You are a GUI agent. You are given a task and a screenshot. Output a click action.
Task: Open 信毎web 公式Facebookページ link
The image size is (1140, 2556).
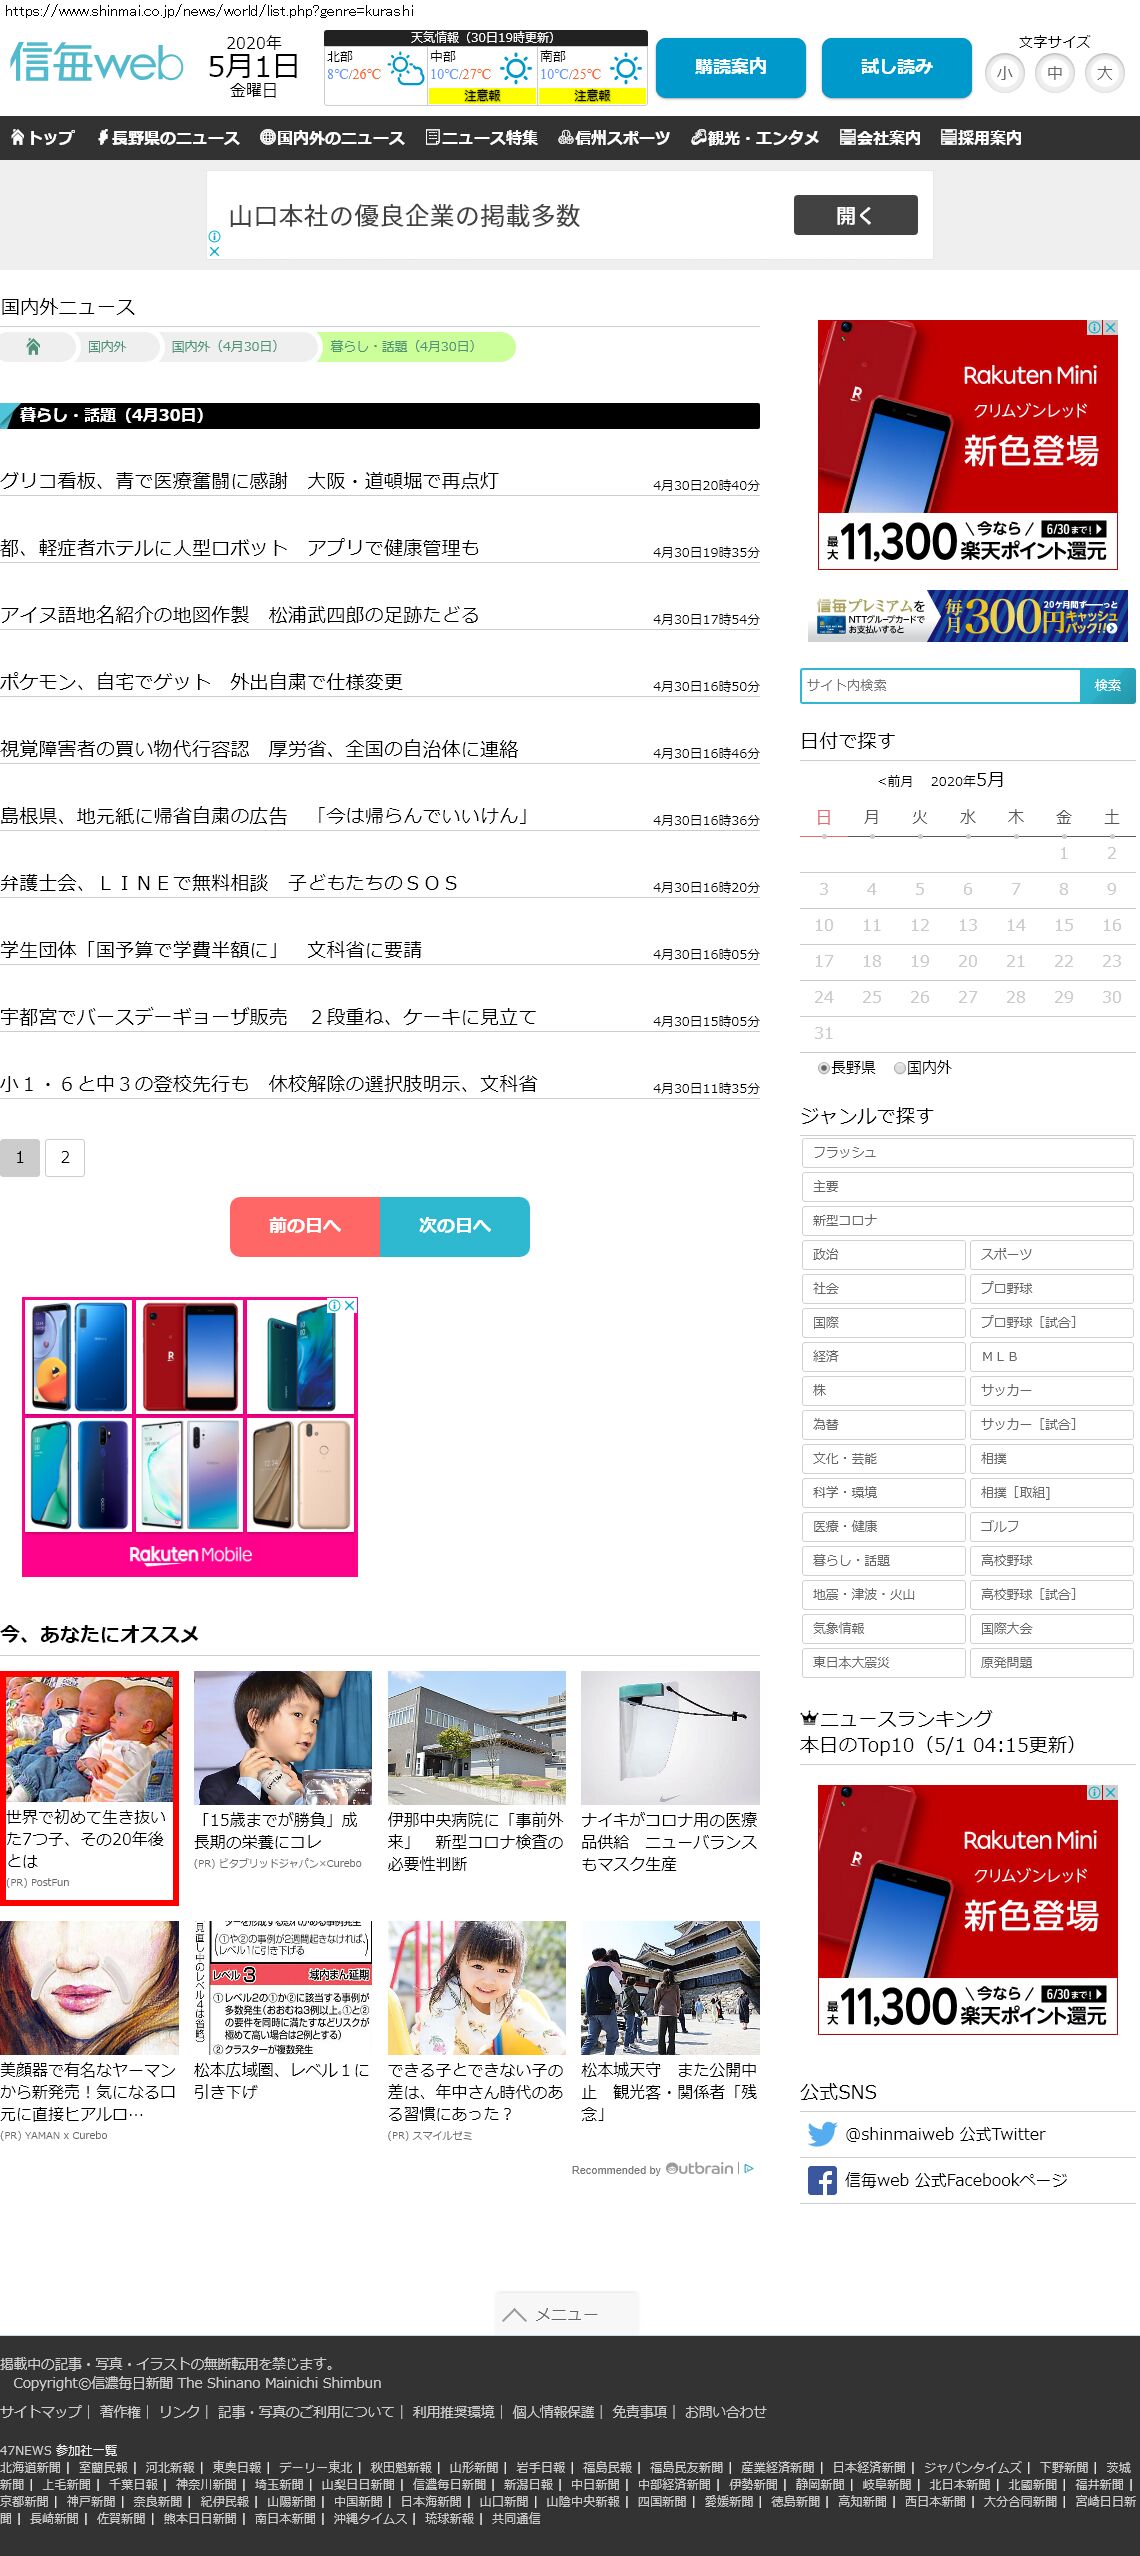click(956, 2180)
